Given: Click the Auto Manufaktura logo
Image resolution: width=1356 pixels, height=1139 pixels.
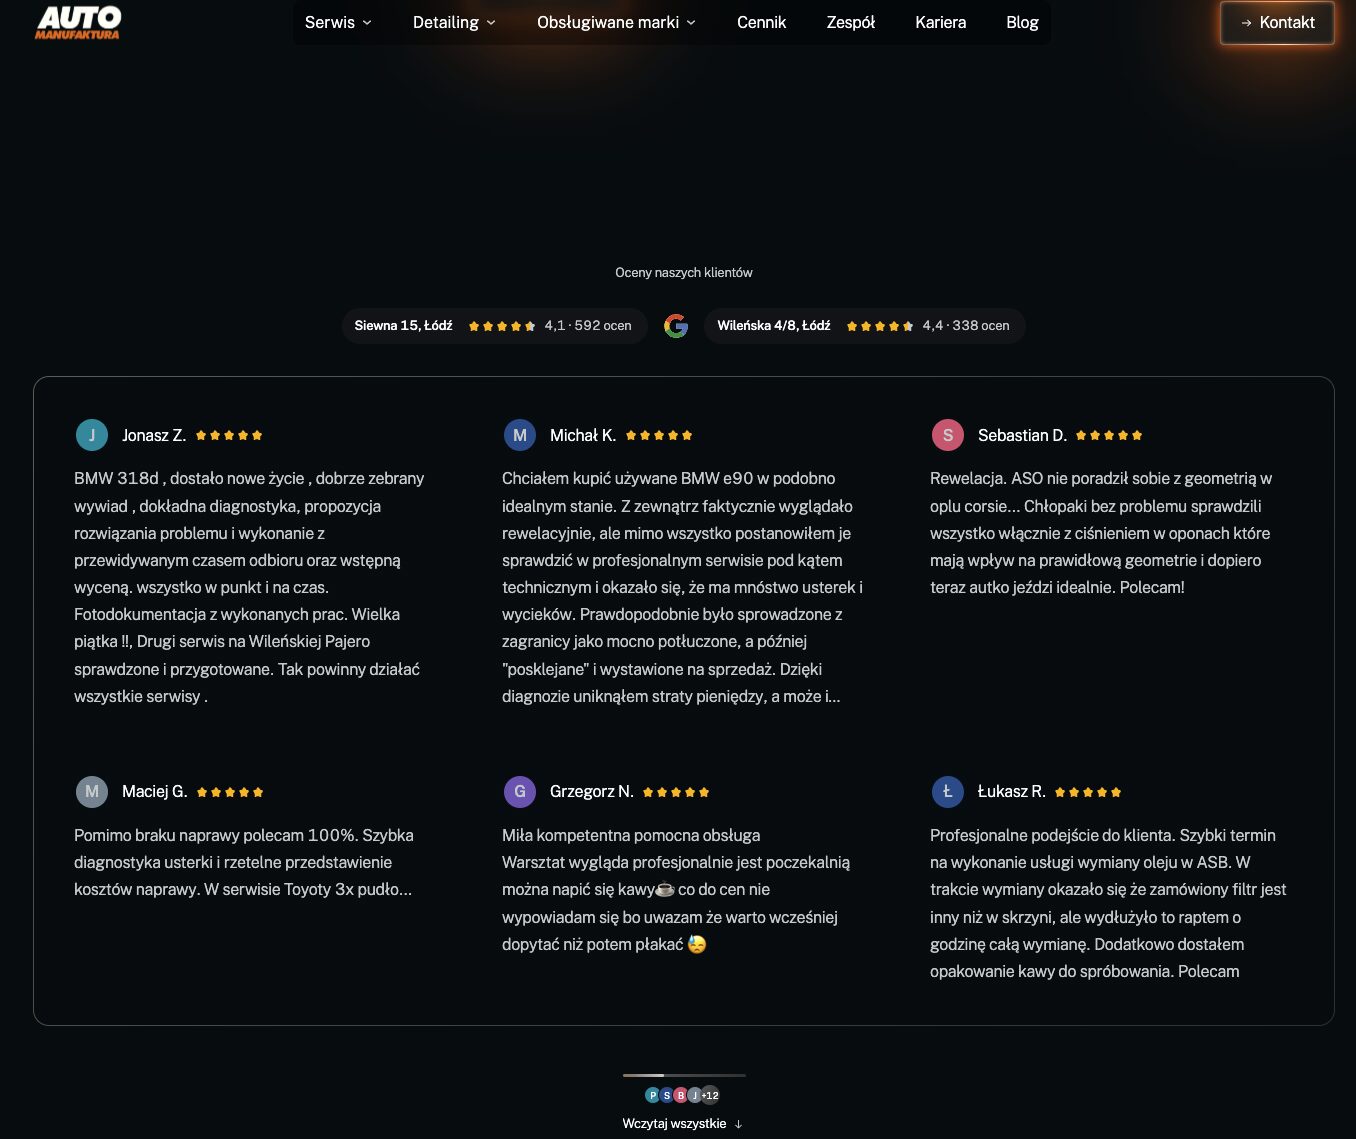Looking at the screenshot, I should click(78, 22).
